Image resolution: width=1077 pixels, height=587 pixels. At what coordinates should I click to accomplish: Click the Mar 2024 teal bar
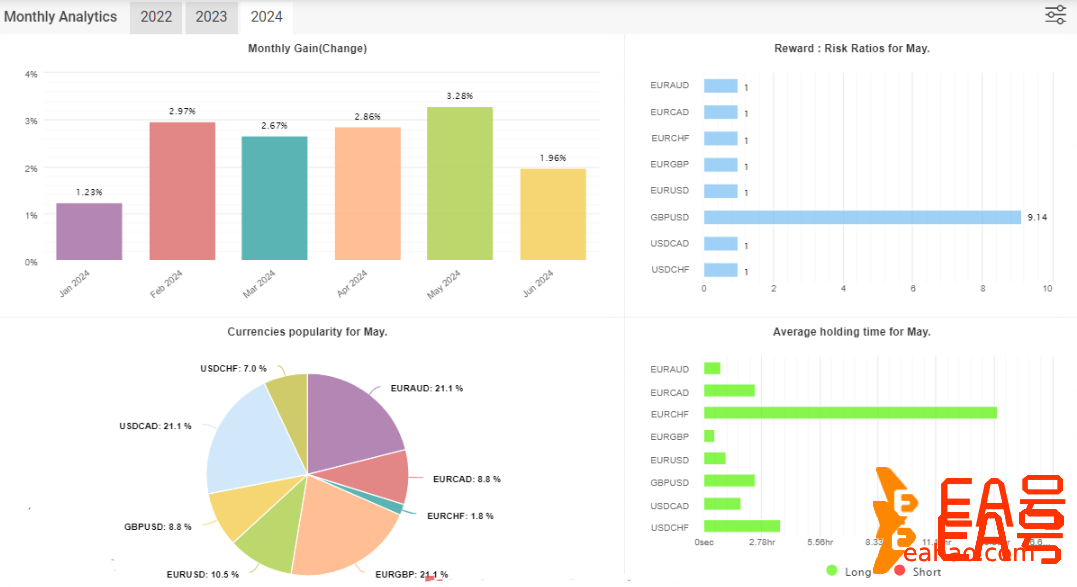point(274,198)
